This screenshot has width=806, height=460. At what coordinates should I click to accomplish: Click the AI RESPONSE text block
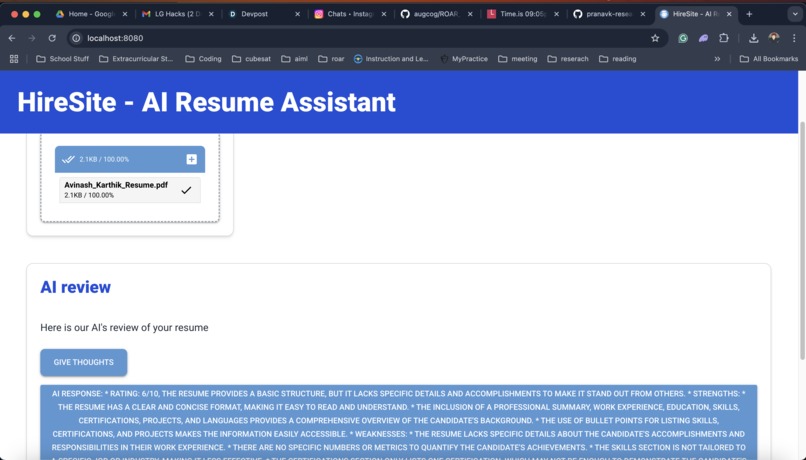[399, 421]
